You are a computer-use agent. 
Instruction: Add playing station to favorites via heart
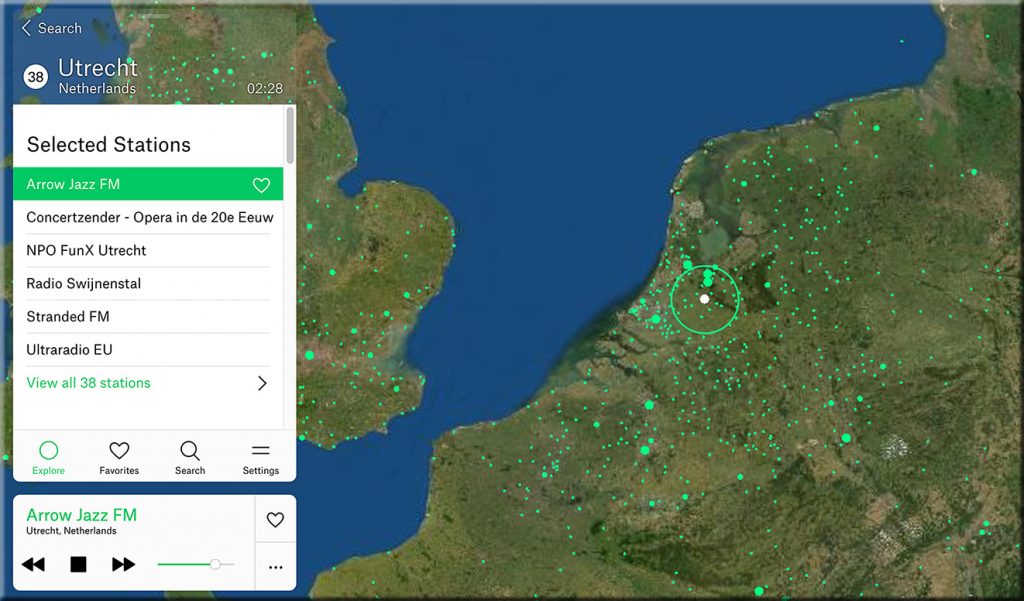(x=276, y=519)
